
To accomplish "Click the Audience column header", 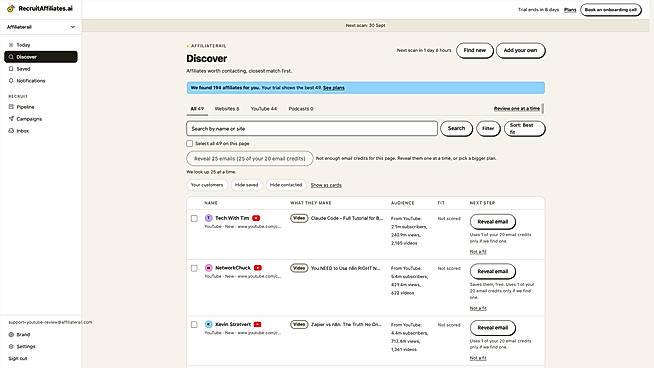I will [x=402, y=203].
